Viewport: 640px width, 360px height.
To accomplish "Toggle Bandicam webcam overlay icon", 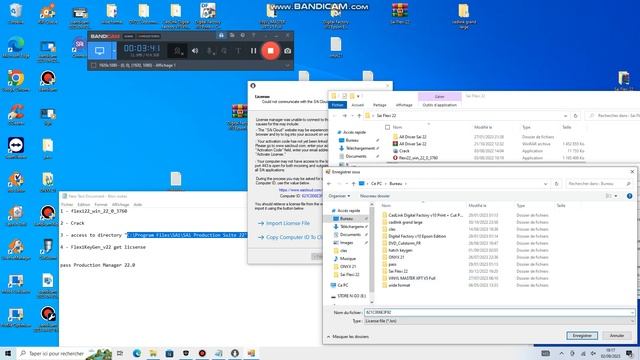I will pyautogui.click(x=178, y=51).
